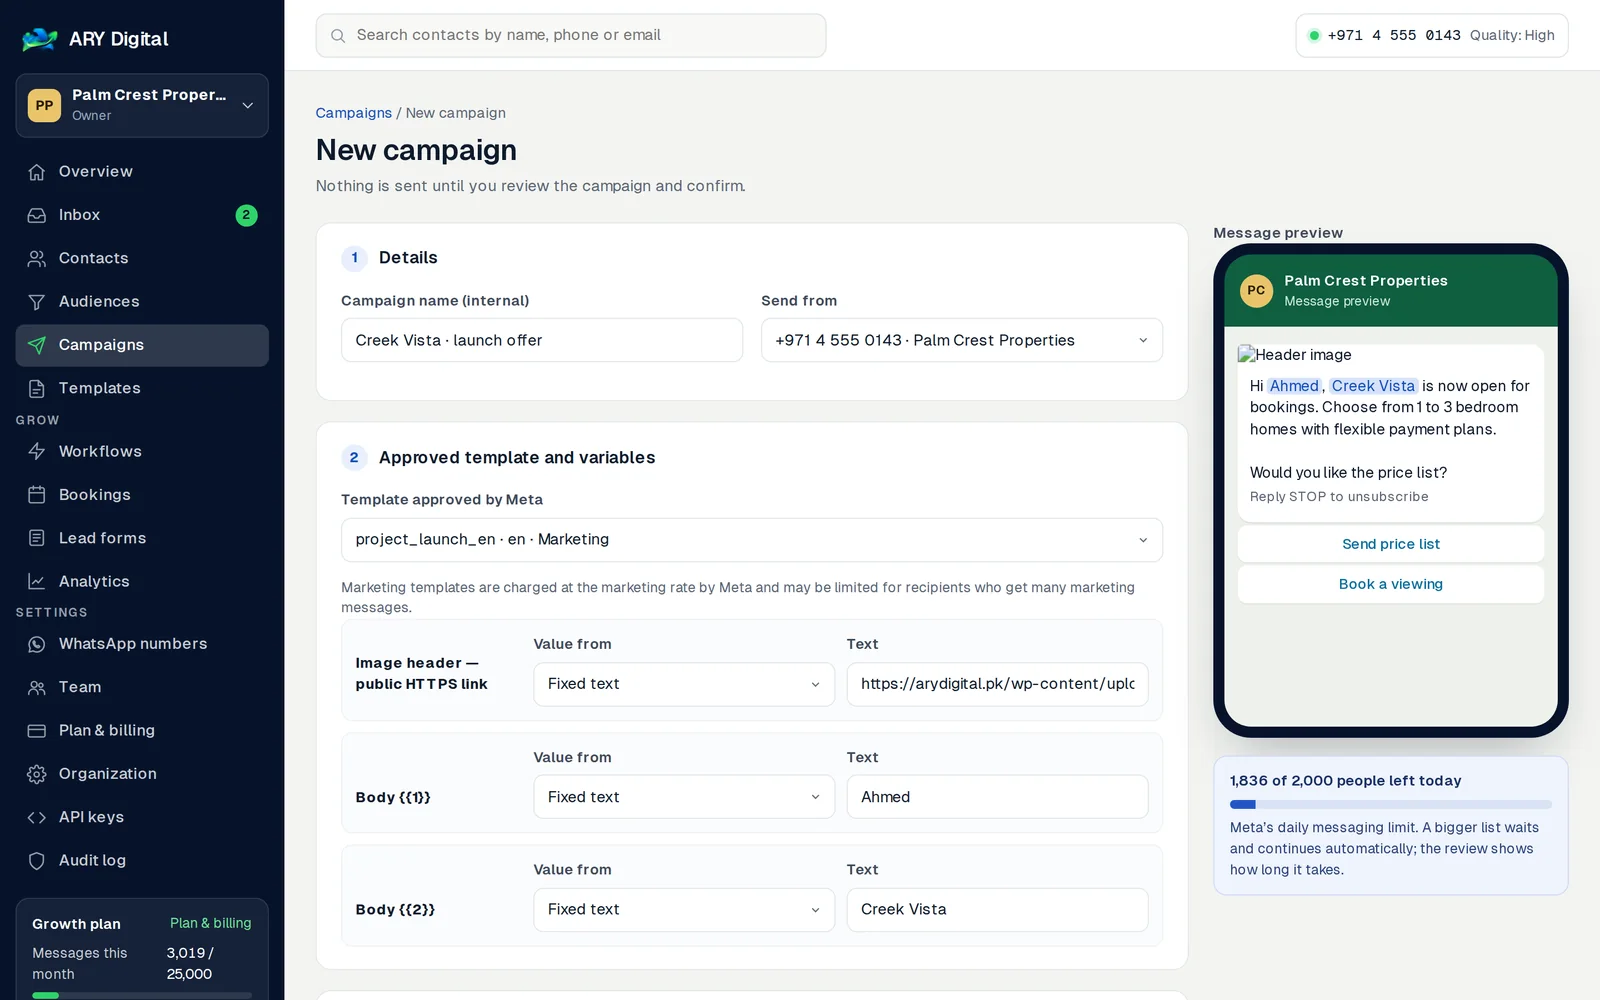Open Contacts from the sidebar

pos(142,258)
